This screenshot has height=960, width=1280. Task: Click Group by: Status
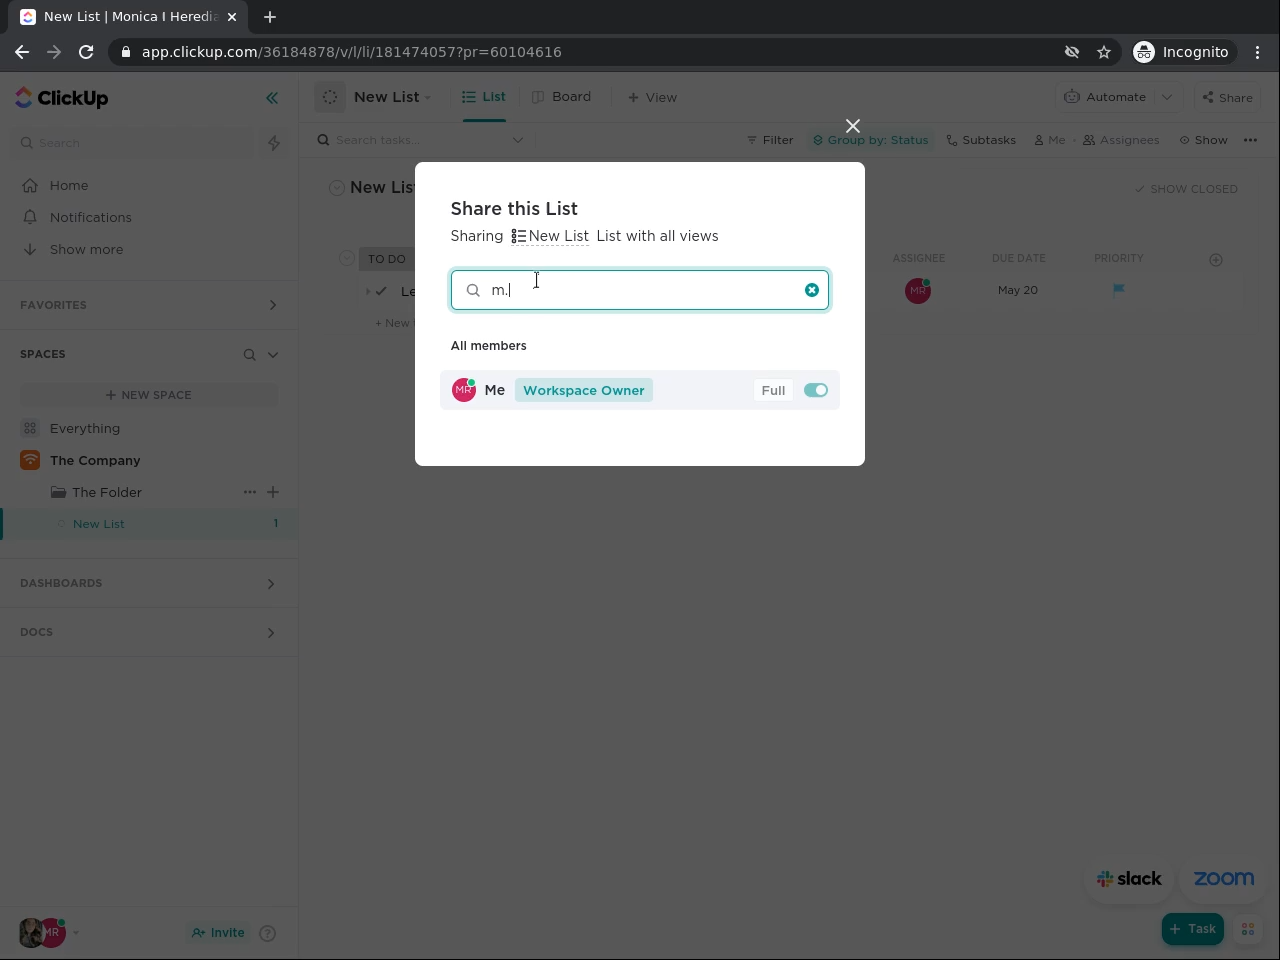coord(870,140)
